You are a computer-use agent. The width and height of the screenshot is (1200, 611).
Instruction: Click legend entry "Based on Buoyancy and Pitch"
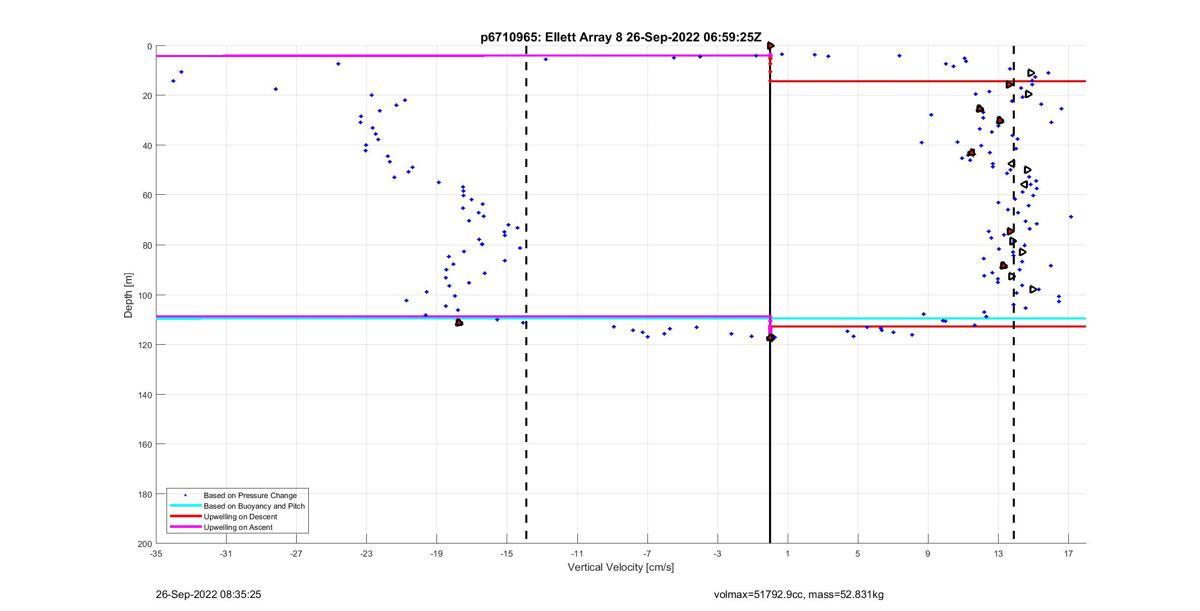[x=254, y=506]
